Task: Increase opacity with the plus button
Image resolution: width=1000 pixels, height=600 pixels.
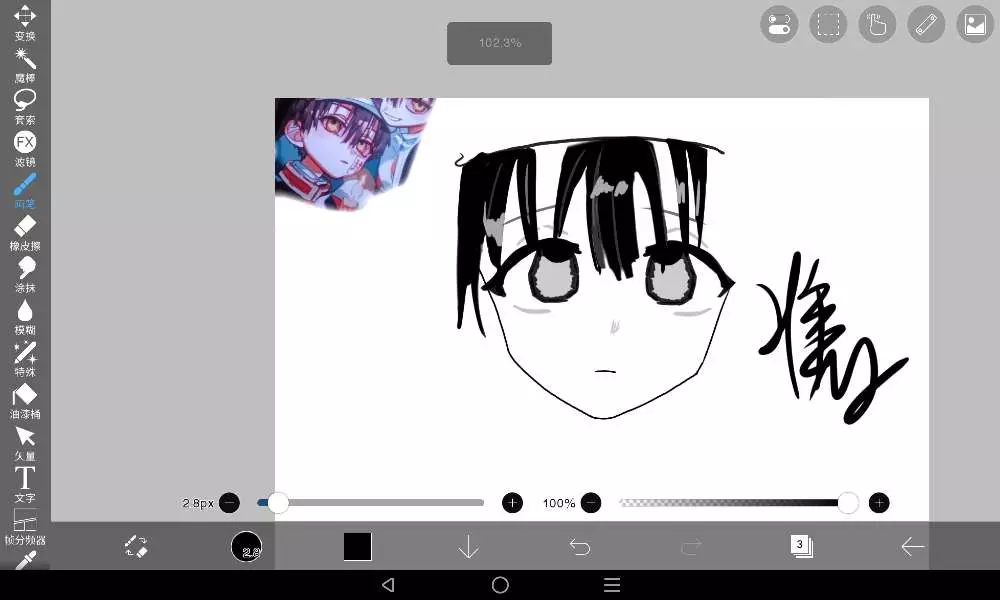Action: pos(879,503)
